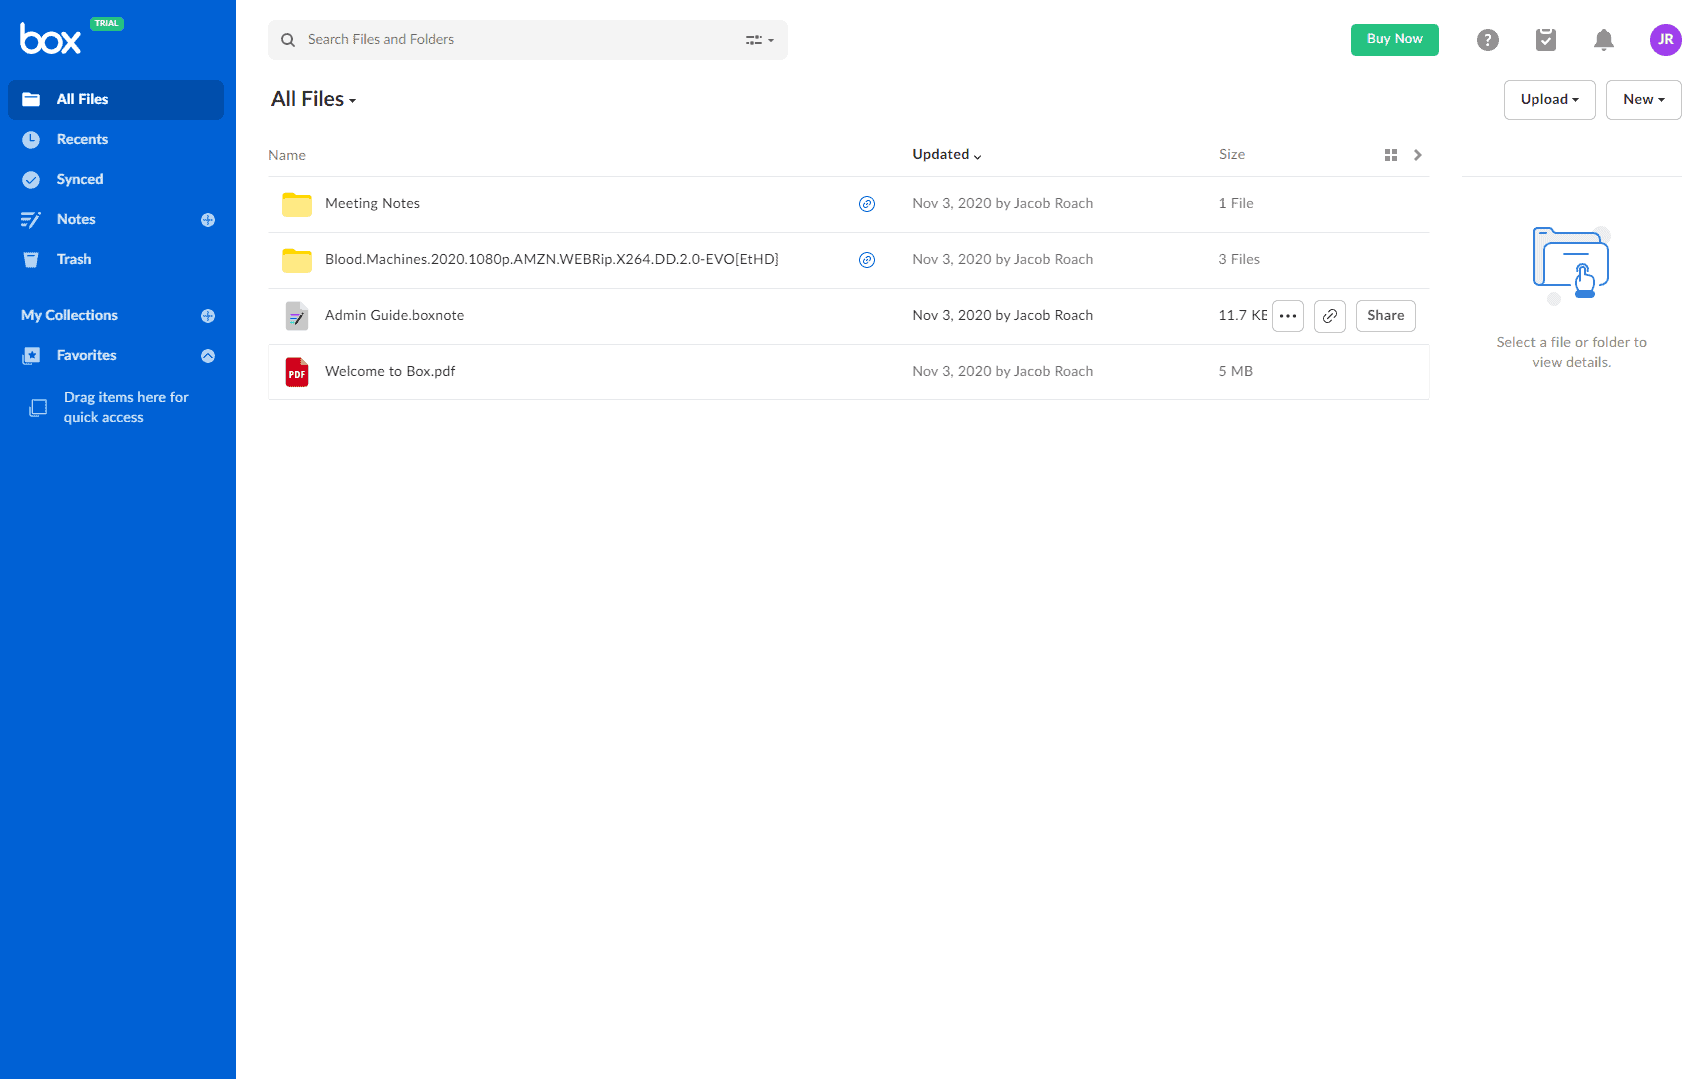Copy shared link for Admin Guide.boxnote
This screenshot has width=1704, height=1079.
[x=1329, y=316]
